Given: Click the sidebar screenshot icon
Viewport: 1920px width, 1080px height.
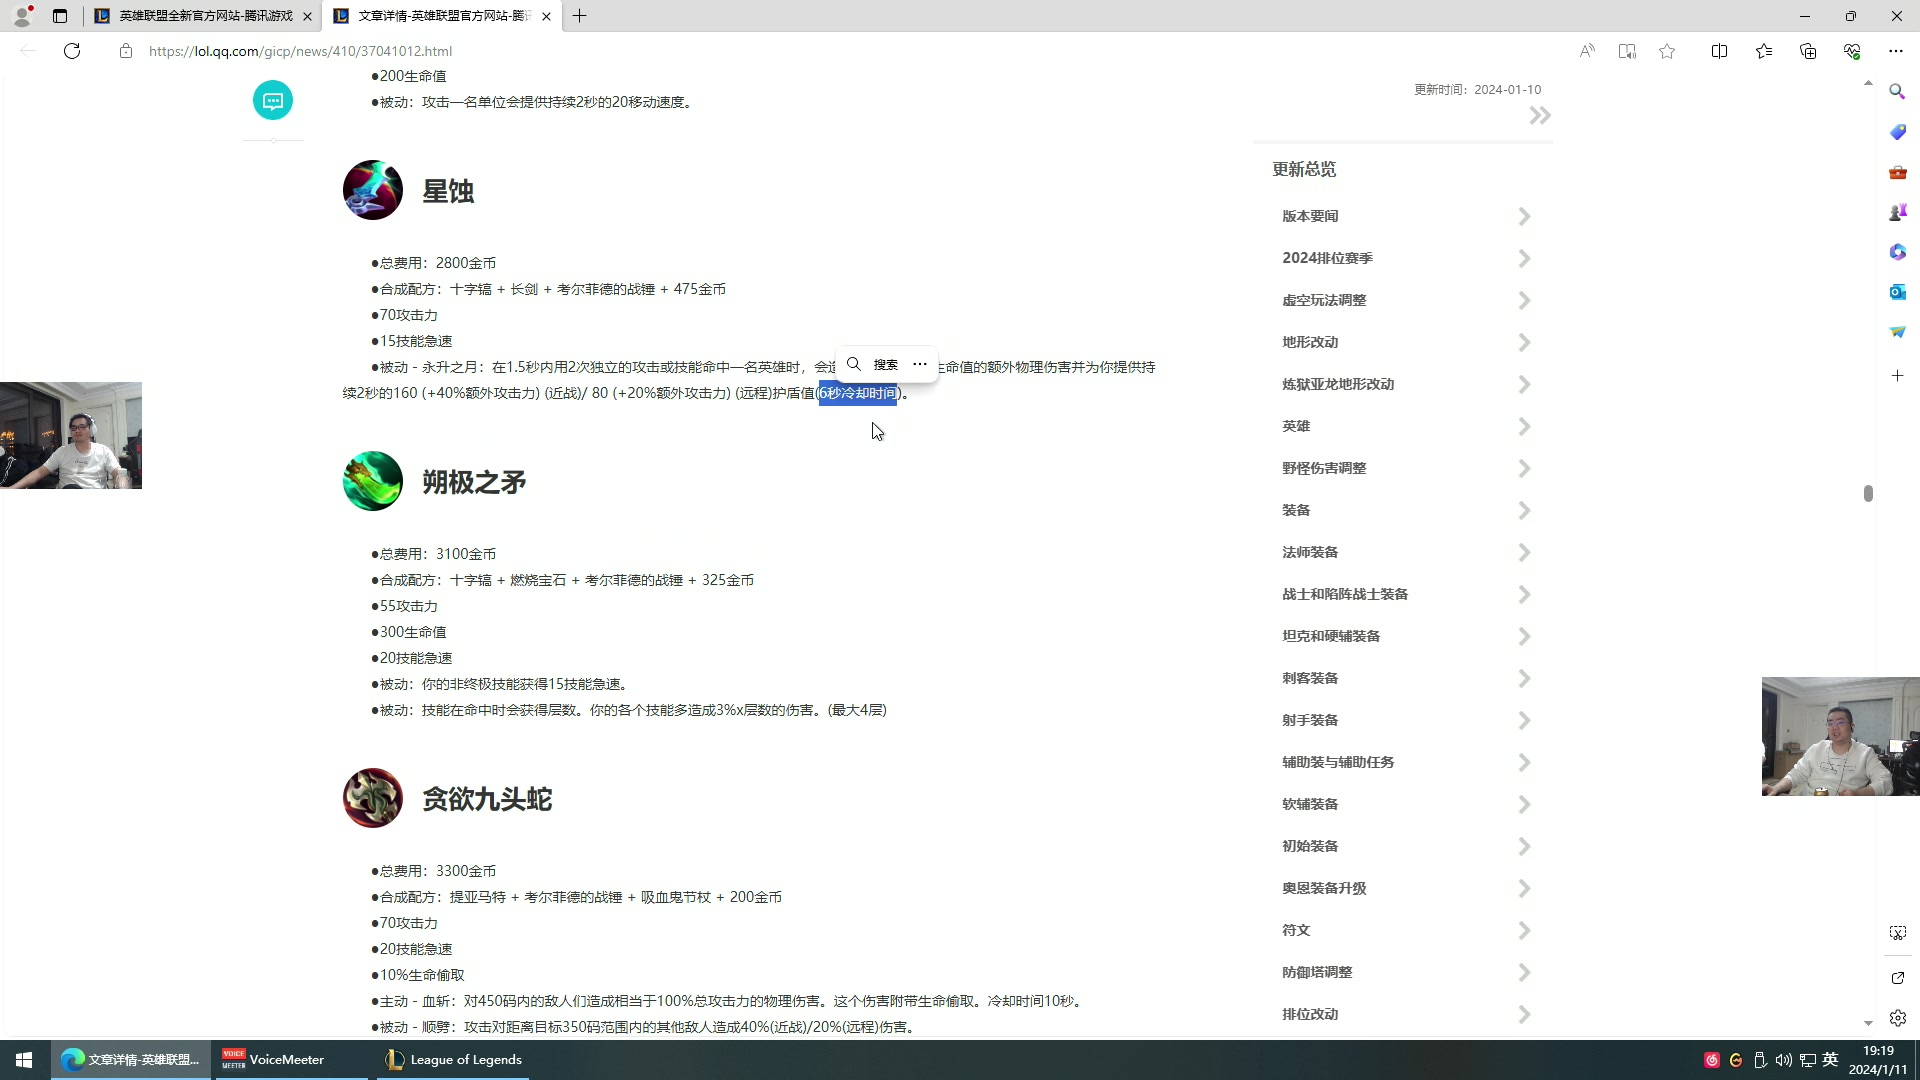Looking at the screenshot, I should click(x=1897, y=933).
